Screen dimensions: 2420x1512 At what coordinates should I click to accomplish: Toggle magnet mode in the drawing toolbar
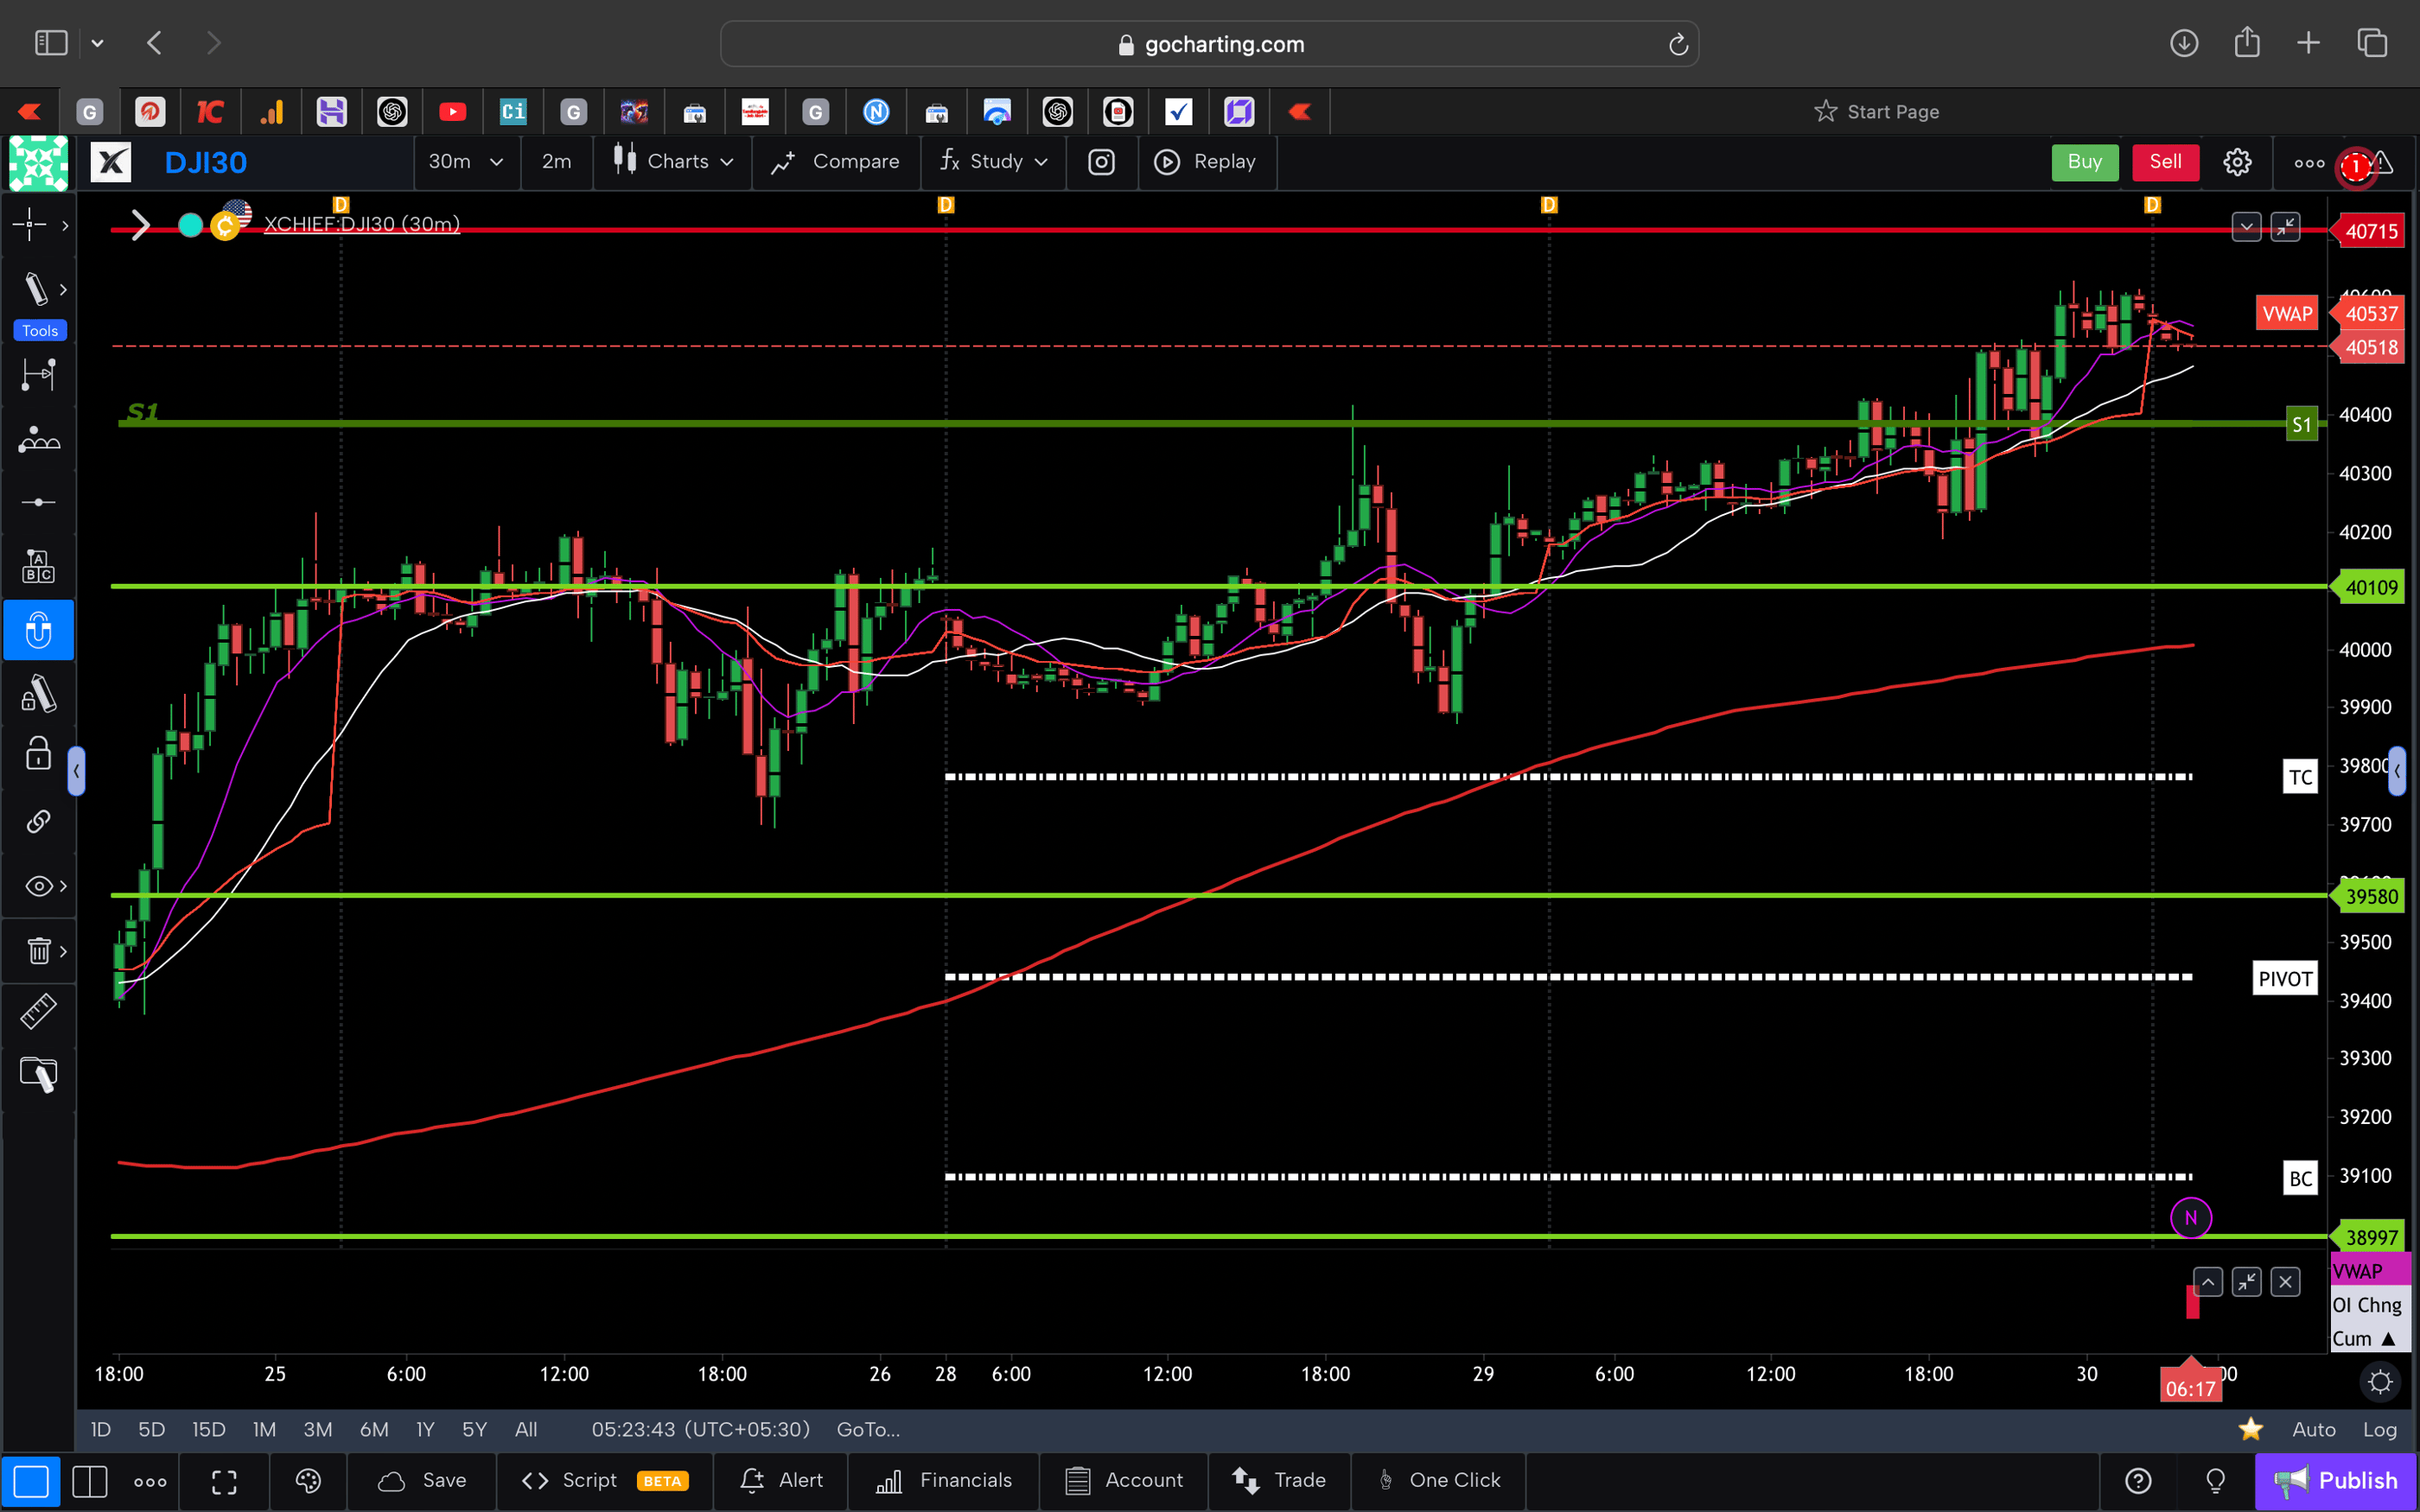pyautogui.click(x=38, y=630)
